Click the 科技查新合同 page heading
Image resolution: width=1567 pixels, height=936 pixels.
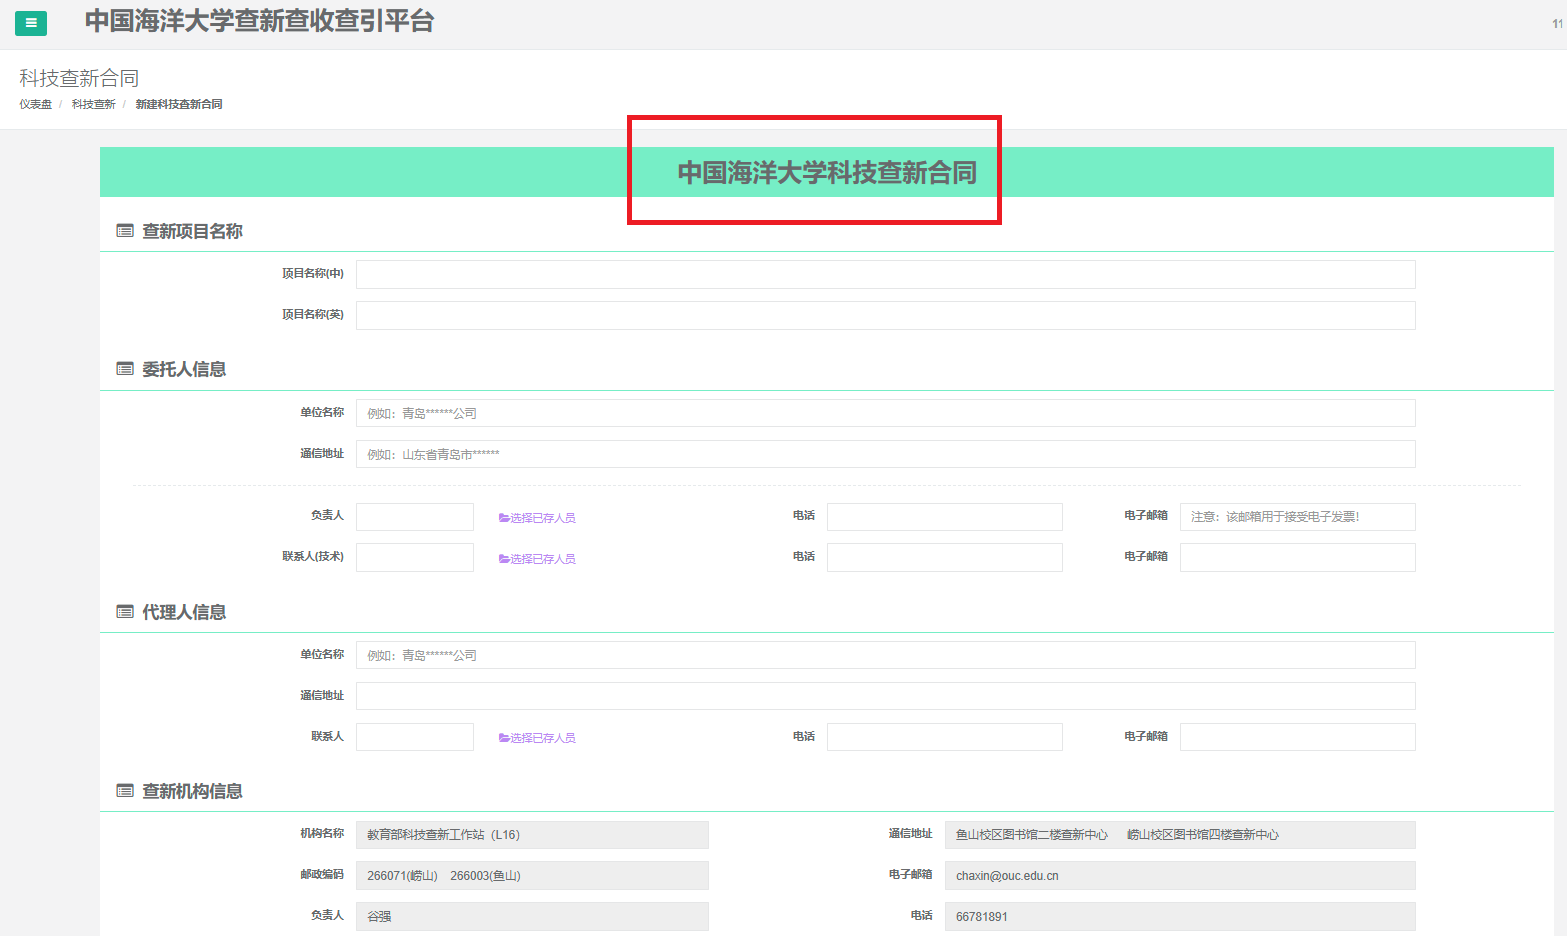point(79,78)
